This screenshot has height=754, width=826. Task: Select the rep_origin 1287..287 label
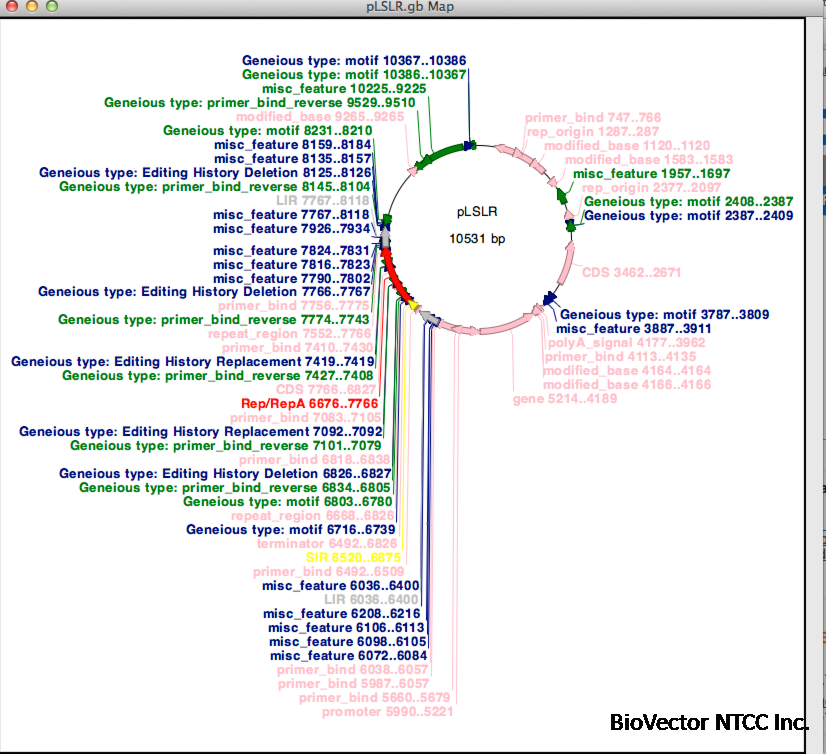click(593, 132)
